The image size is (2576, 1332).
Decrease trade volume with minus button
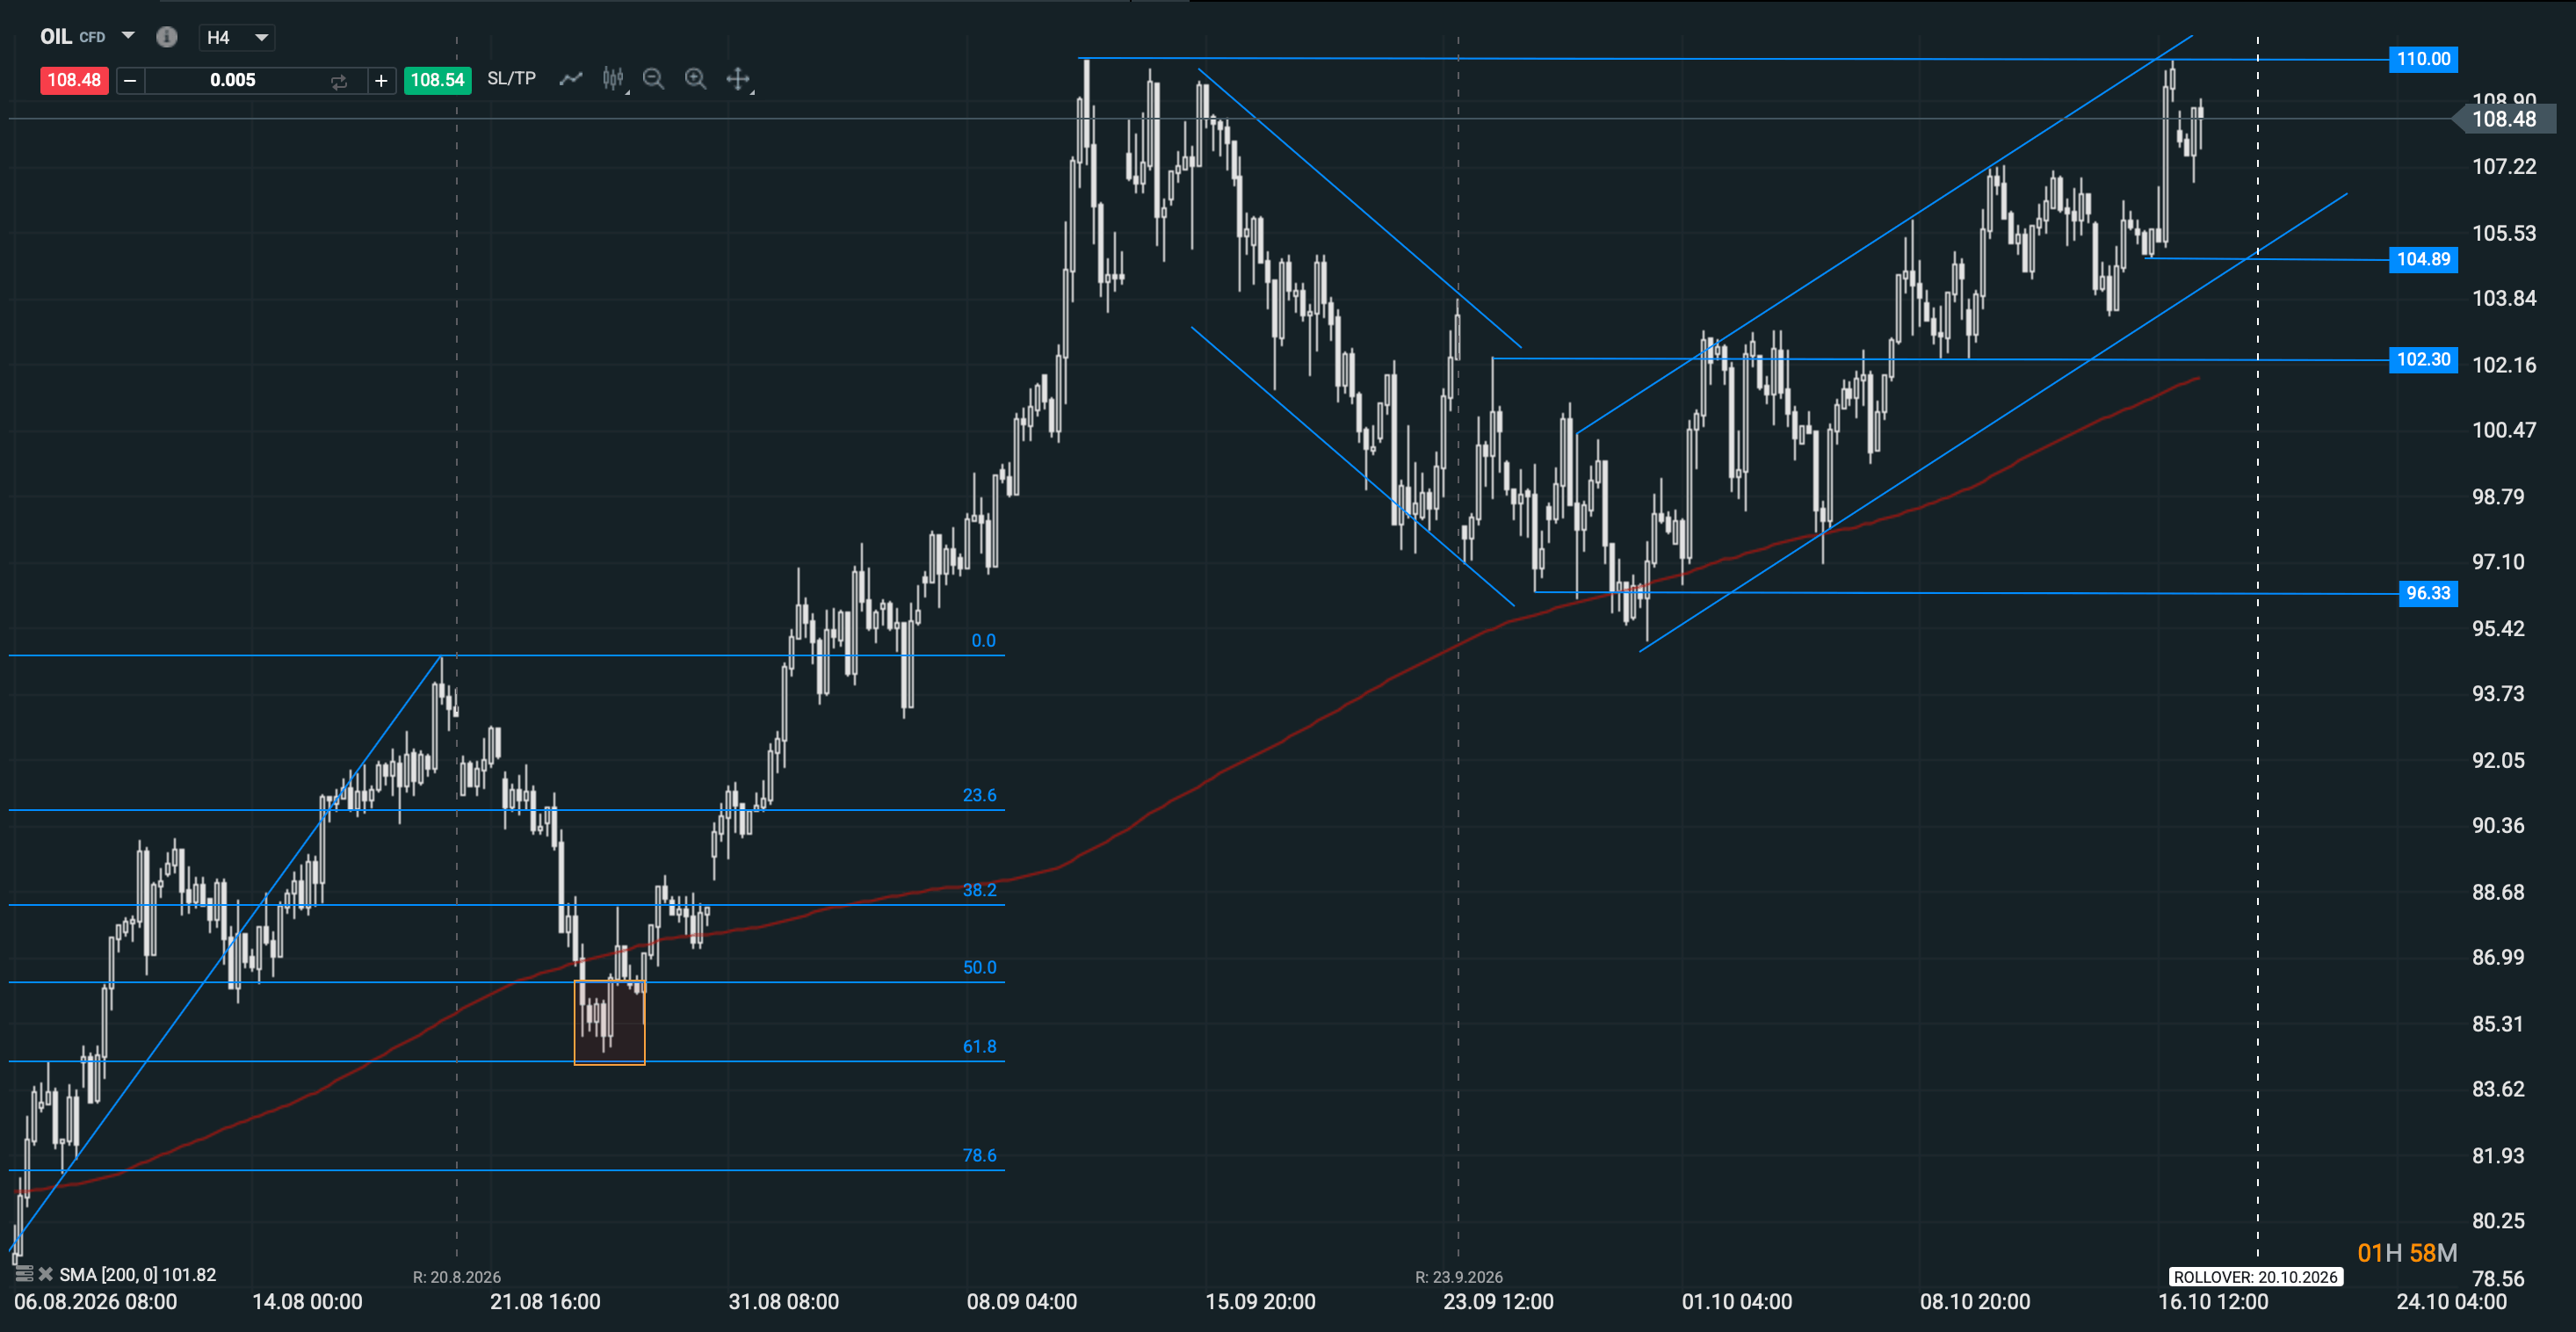(130, 80)
